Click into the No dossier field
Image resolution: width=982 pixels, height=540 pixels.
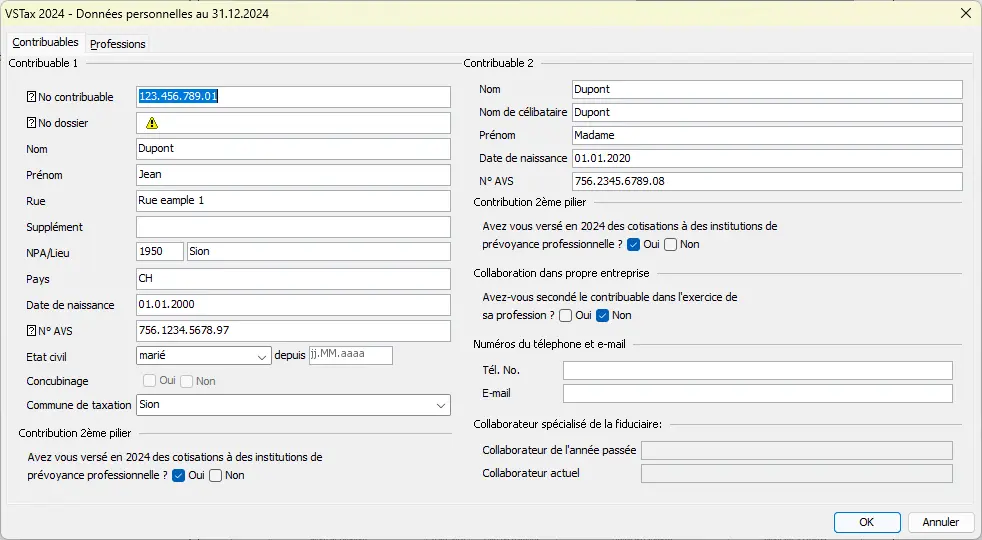tap(293, 123)
